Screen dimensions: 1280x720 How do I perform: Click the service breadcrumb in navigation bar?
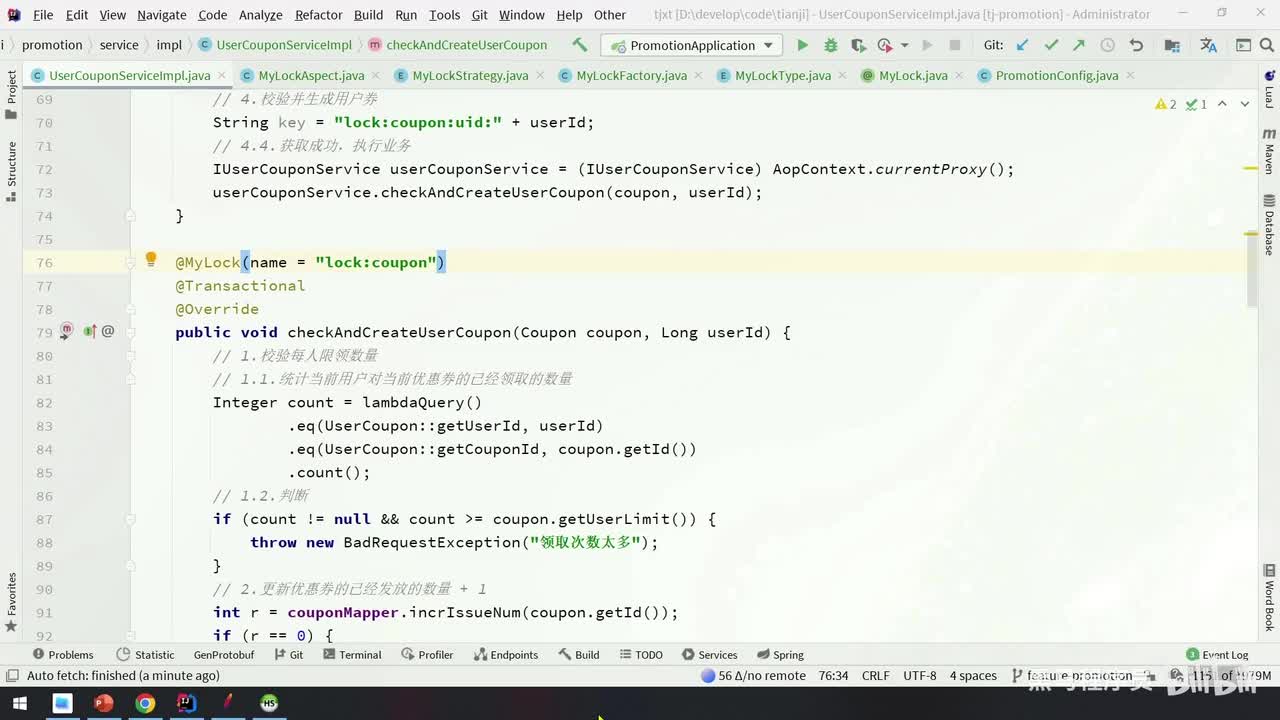tap(119, 45)
